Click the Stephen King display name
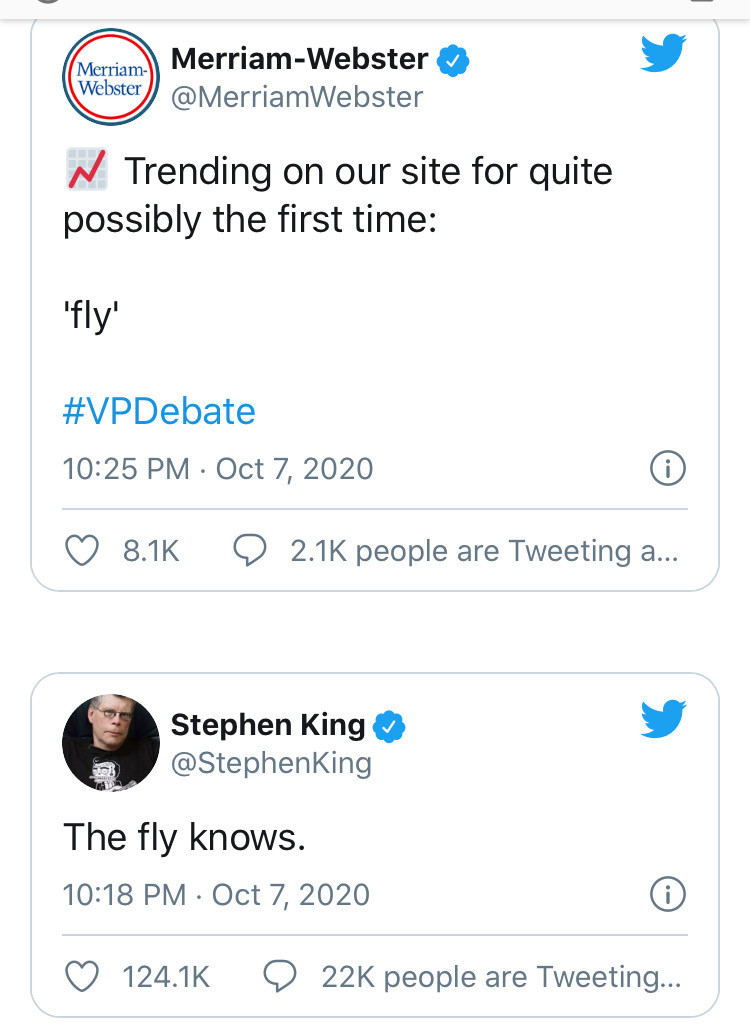The height and width of the screenshot is (1036, 750). click(268, 725)
